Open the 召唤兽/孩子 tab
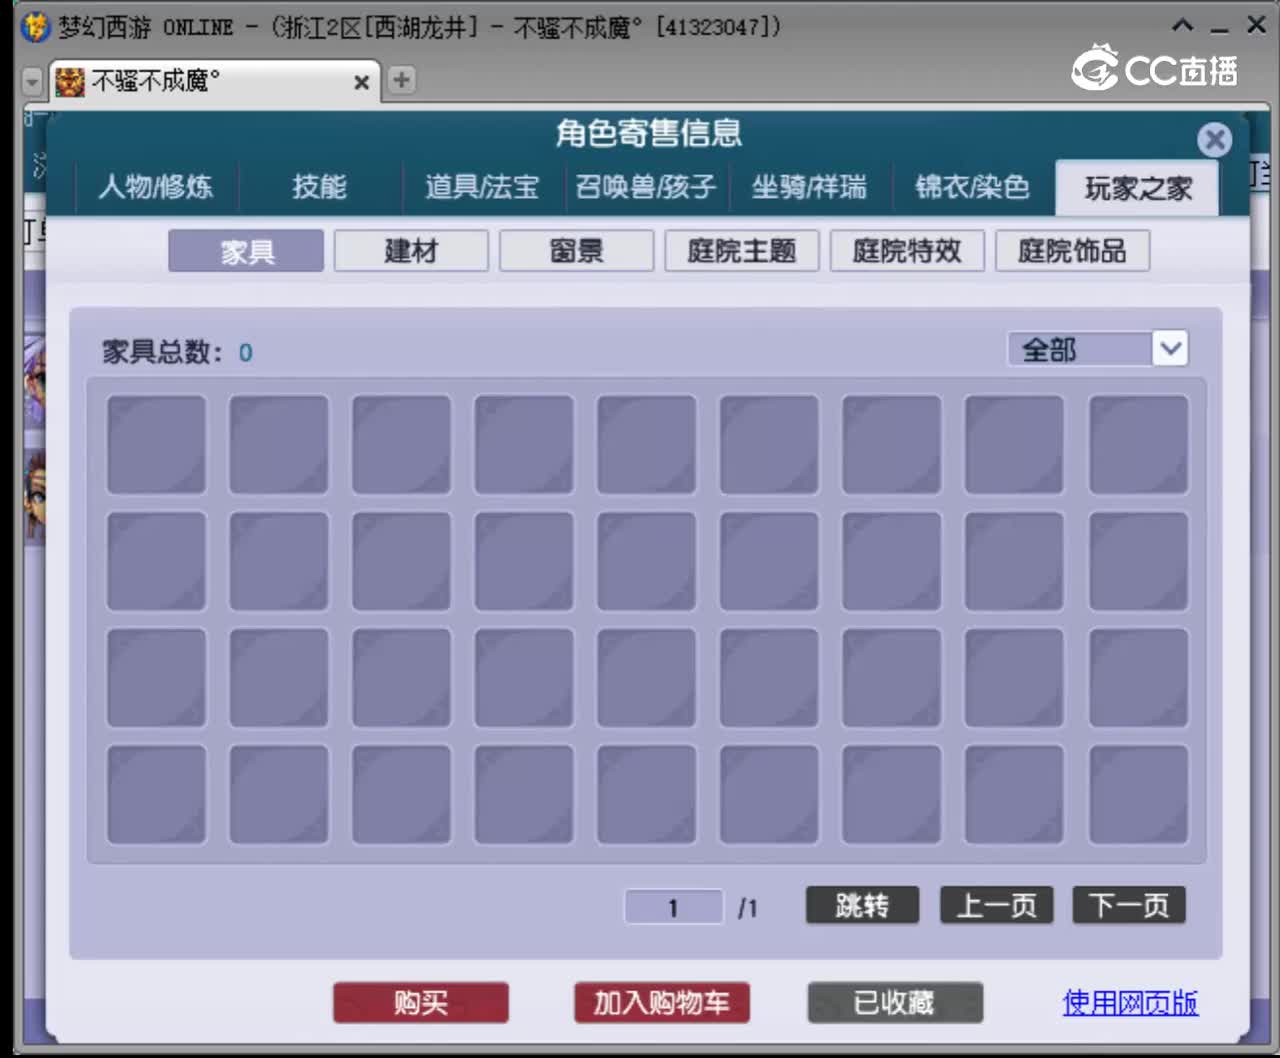This screenshot has height=1058, width=1280. point(646,187)
